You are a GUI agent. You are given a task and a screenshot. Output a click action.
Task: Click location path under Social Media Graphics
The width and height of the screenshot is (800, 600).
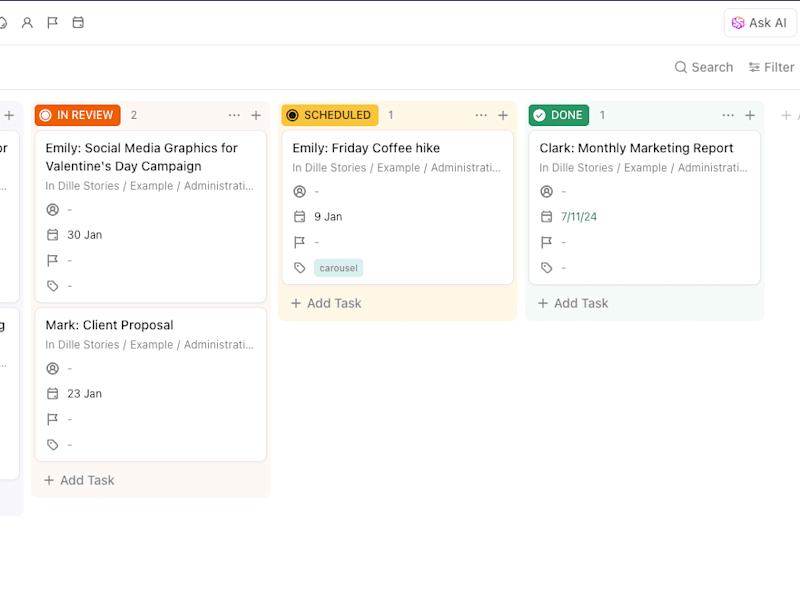(149, 186)
